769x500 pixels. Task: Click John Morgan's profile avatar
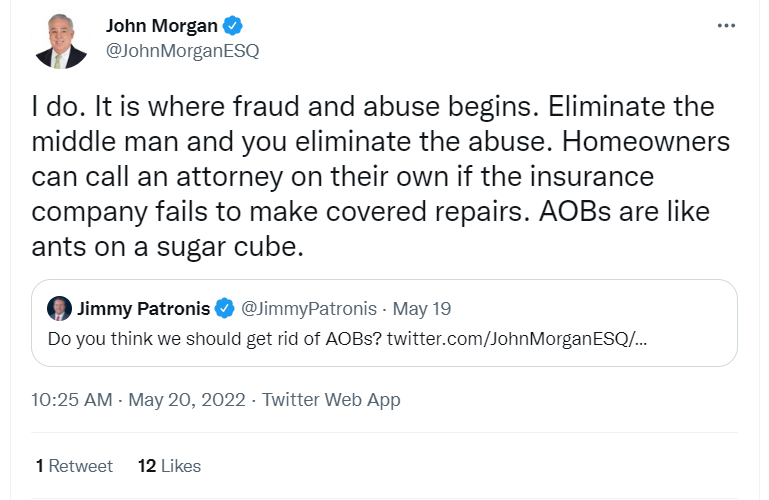pos(61,42)
